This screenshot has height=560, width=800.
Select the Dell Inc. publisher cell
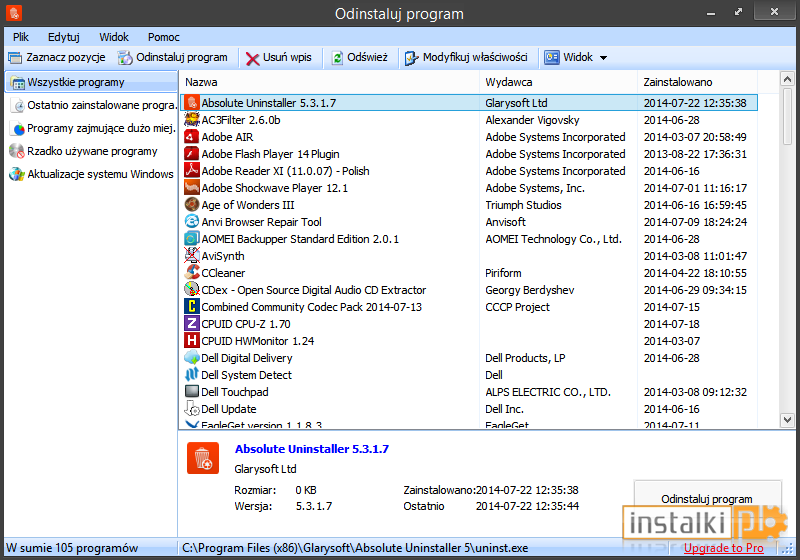tap(504, 409)
